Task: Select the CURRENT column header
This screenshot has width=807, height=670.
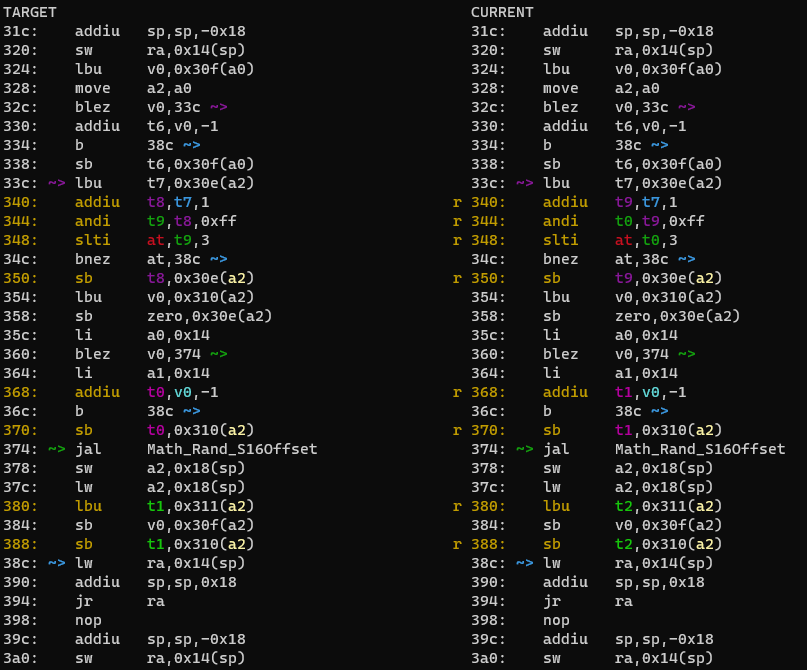Action: click(x=501, y=12)
